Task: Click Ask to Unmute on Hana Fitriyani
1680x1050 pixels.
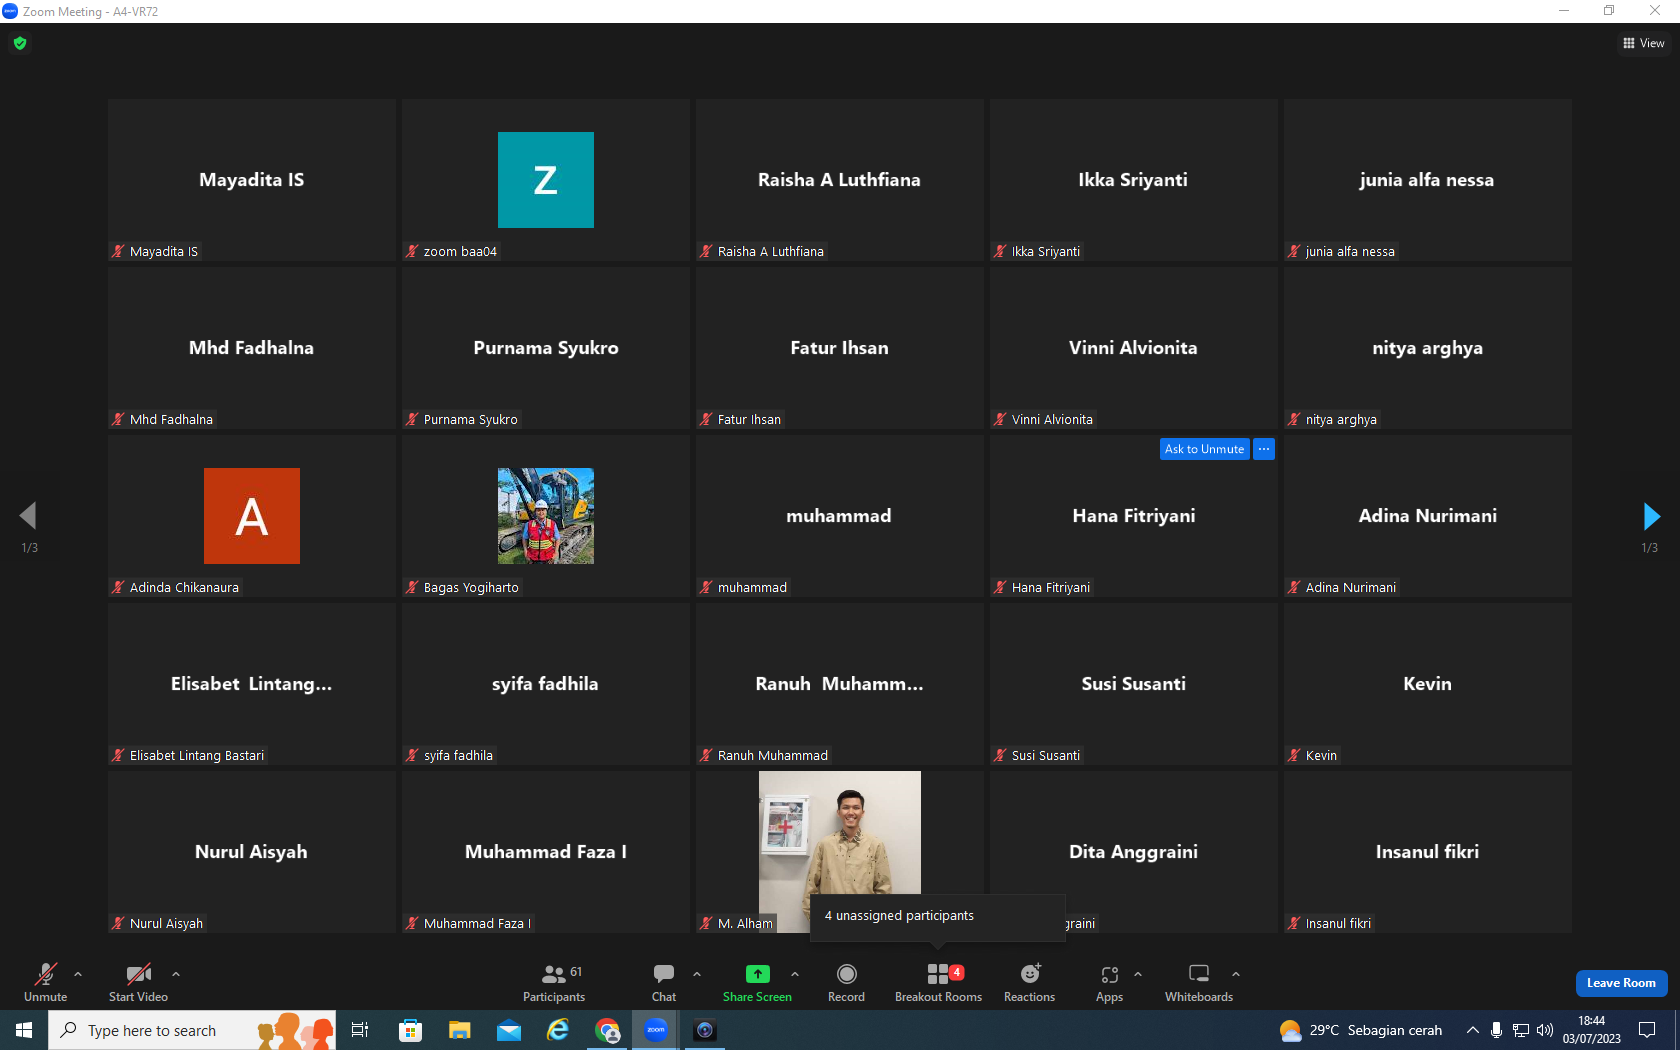Action: (1204, 449)
